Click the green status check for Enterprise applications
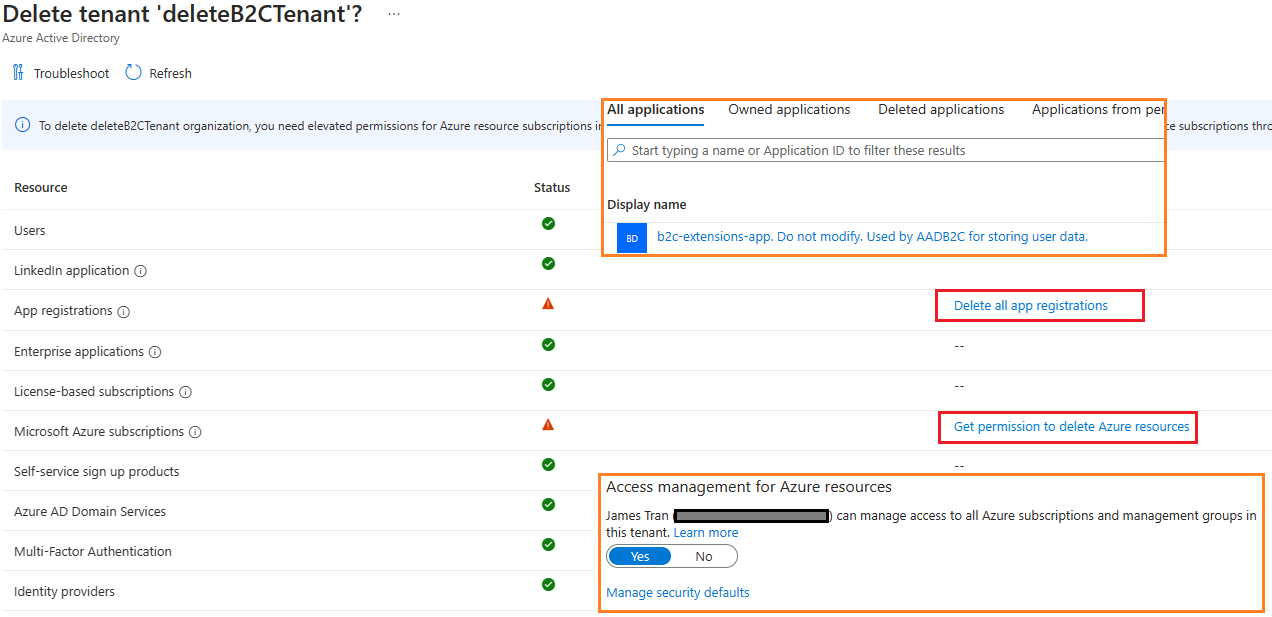 548,344
